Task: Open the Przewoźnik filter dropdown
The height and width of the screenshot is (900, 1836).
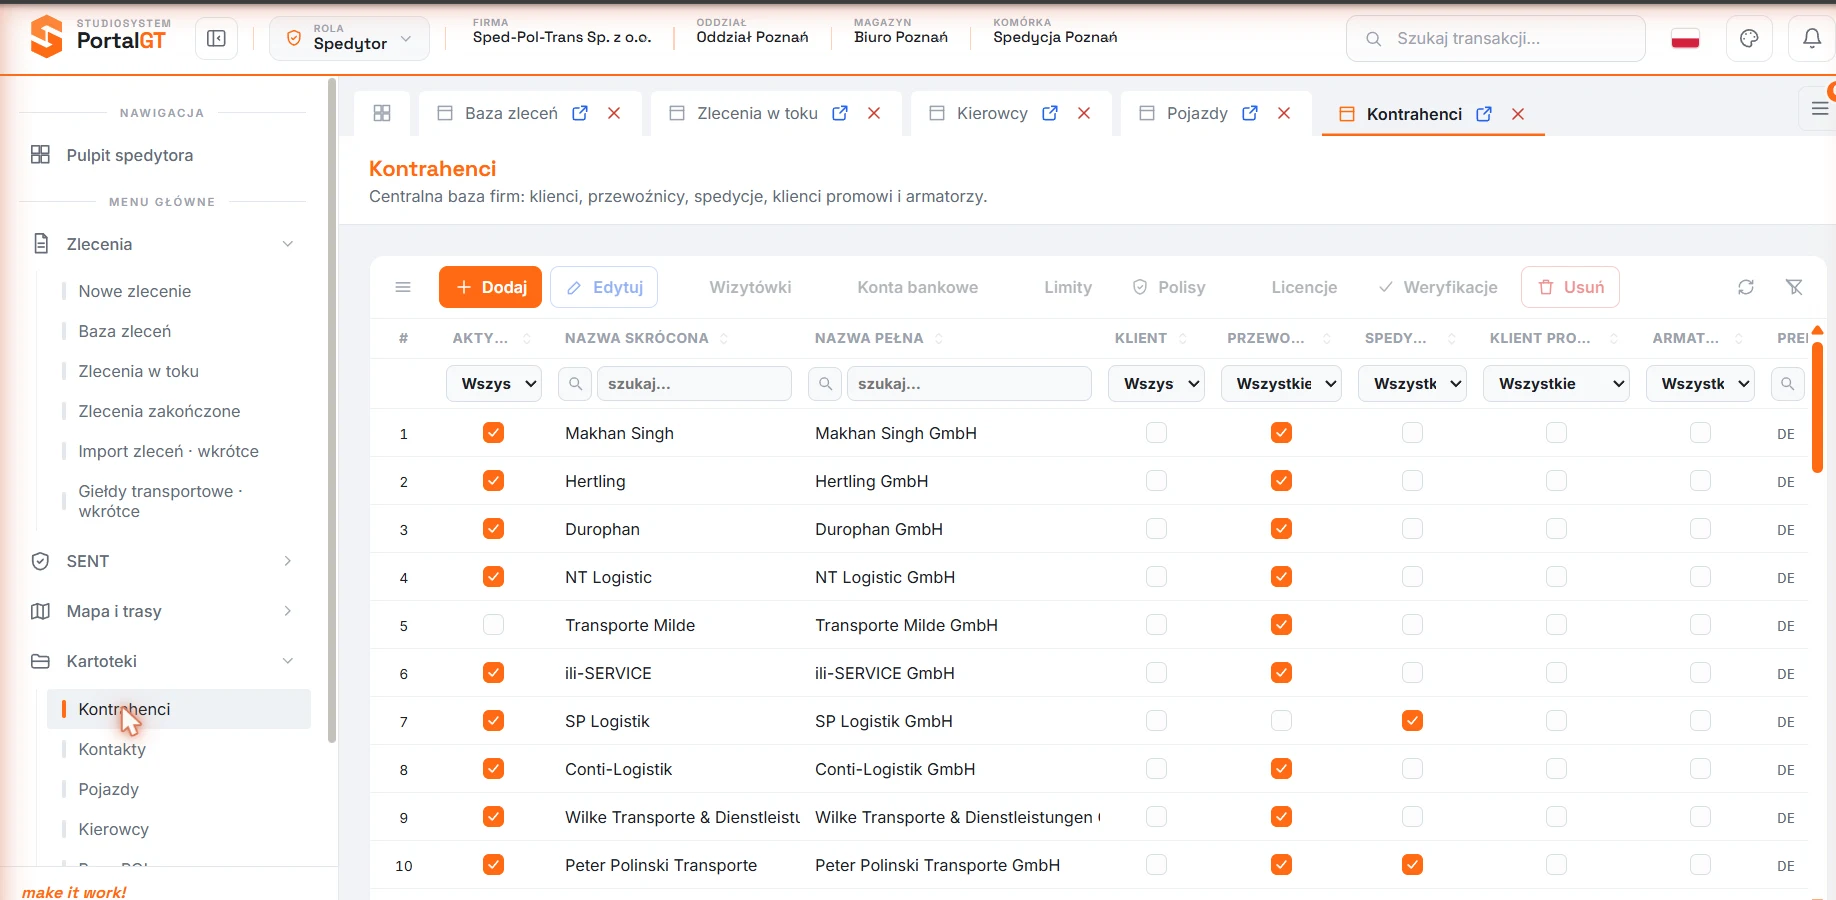Action: click(1281, 383)
